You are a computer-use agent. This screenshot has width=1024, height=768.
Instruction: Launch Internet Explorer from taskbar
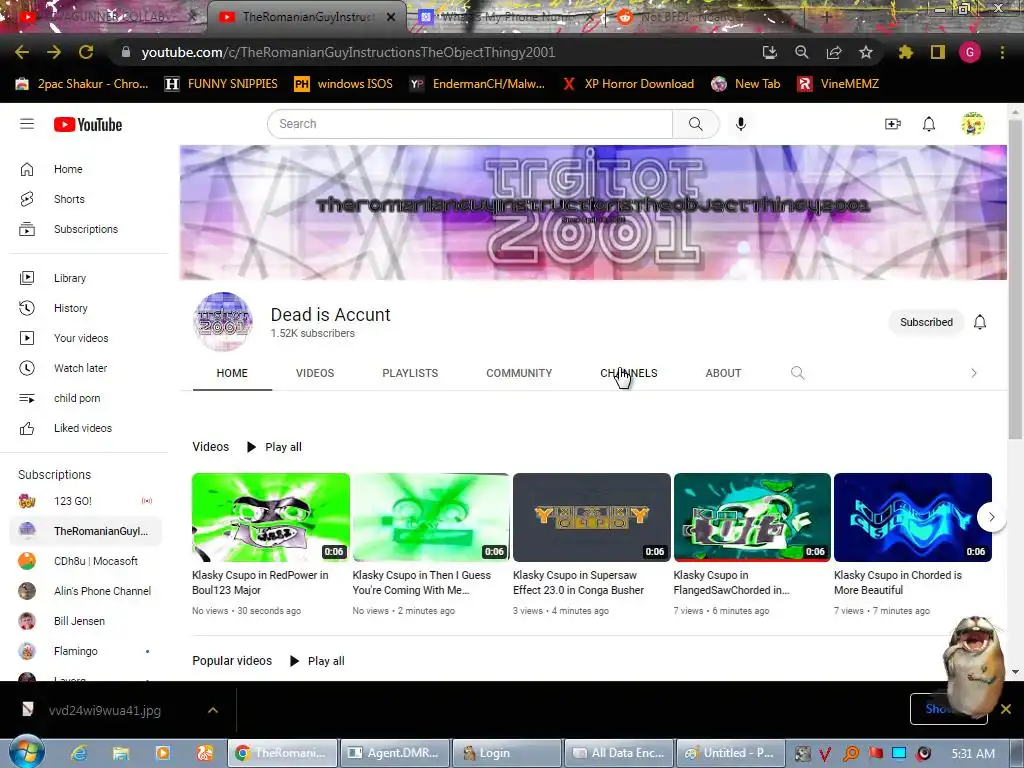point(79,753)
